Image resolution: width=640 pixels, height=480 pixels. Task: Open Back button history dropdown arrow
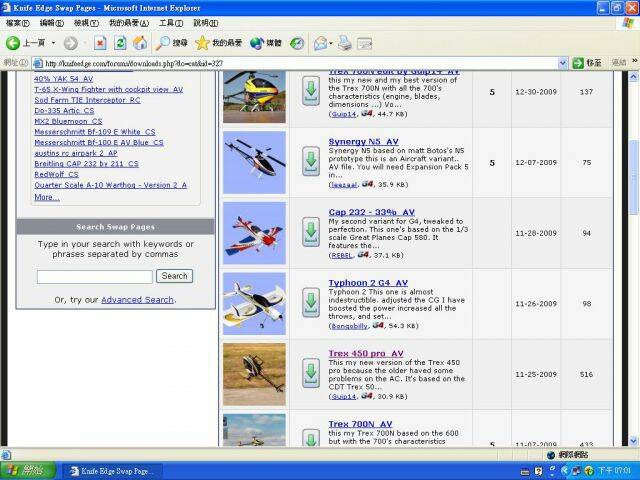53,43
